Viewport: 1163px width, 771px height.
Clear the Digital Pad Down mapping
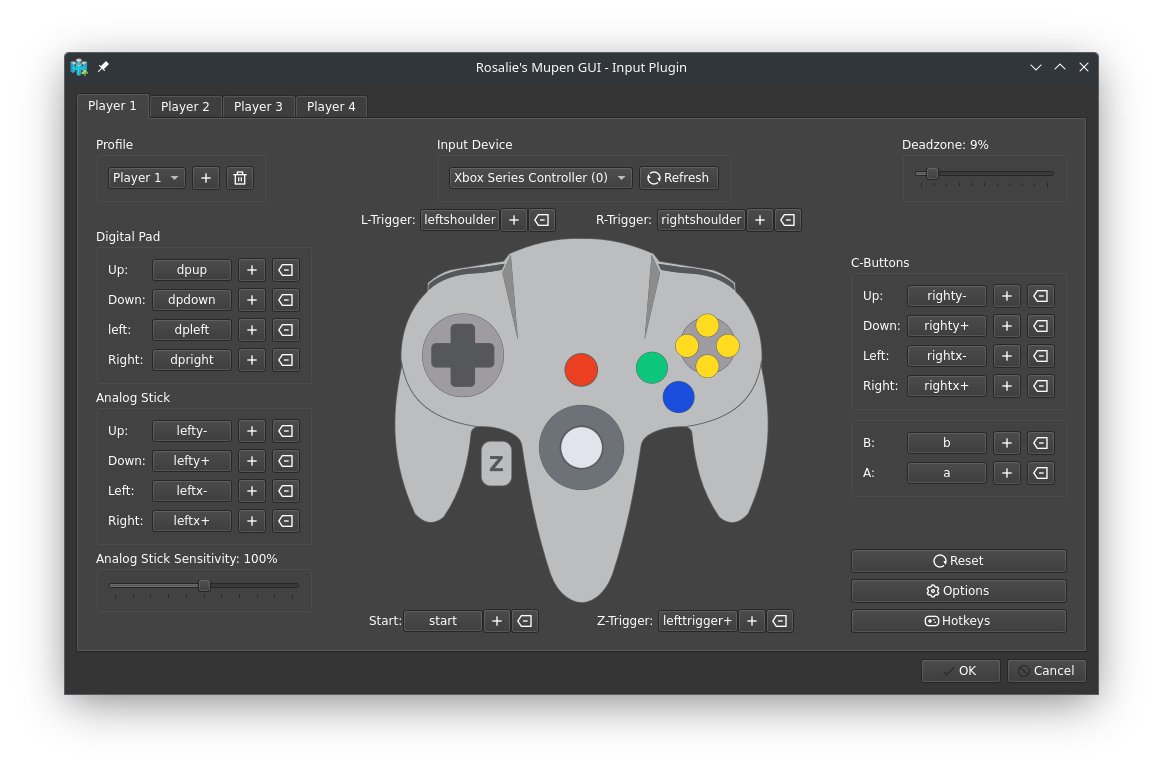pyautogui.click(x=286, y=300)
